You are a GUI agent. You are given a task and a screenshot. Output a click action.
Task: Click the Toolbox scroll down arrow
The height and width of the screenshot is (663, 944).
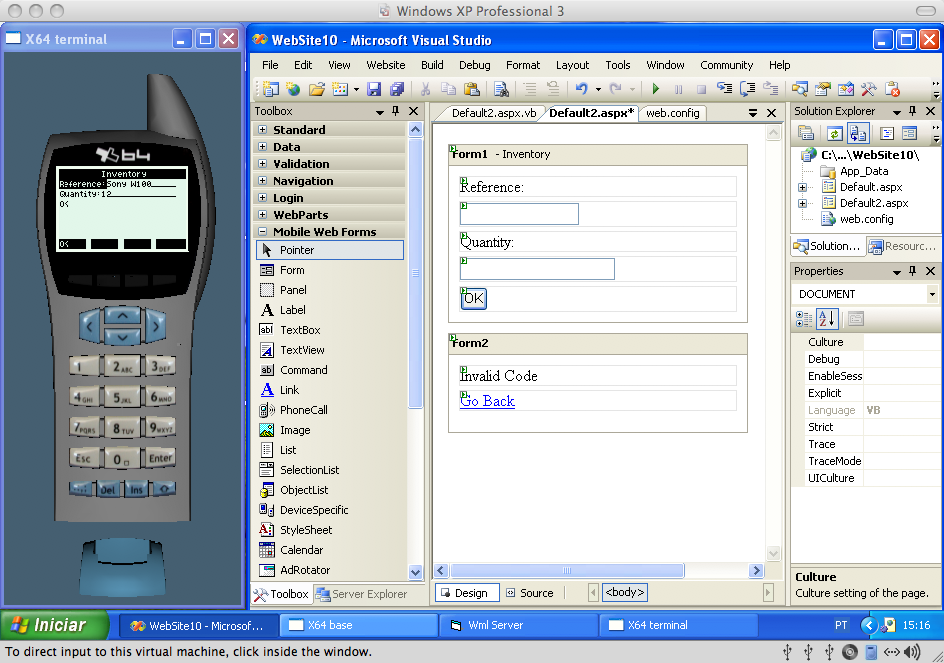click(x=415, y=571)
